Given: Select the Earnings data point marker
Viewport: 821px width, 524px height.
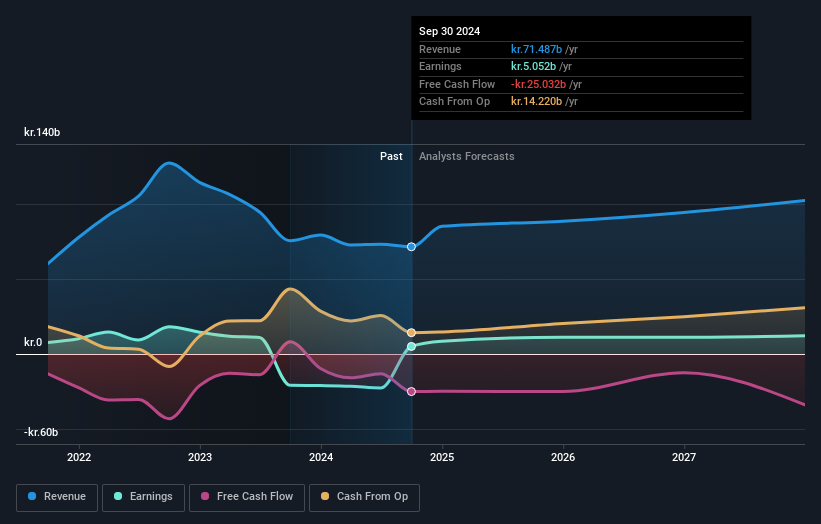Looking at the screenshot, I should tap(412, 346).
